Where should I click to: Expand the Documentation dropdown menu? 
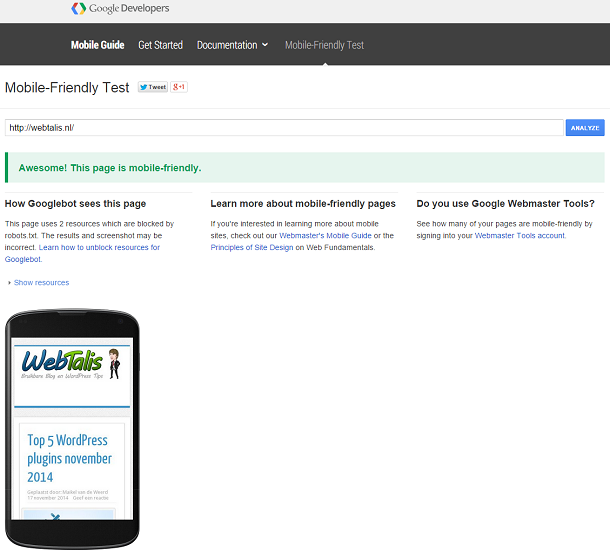[232, 45]
